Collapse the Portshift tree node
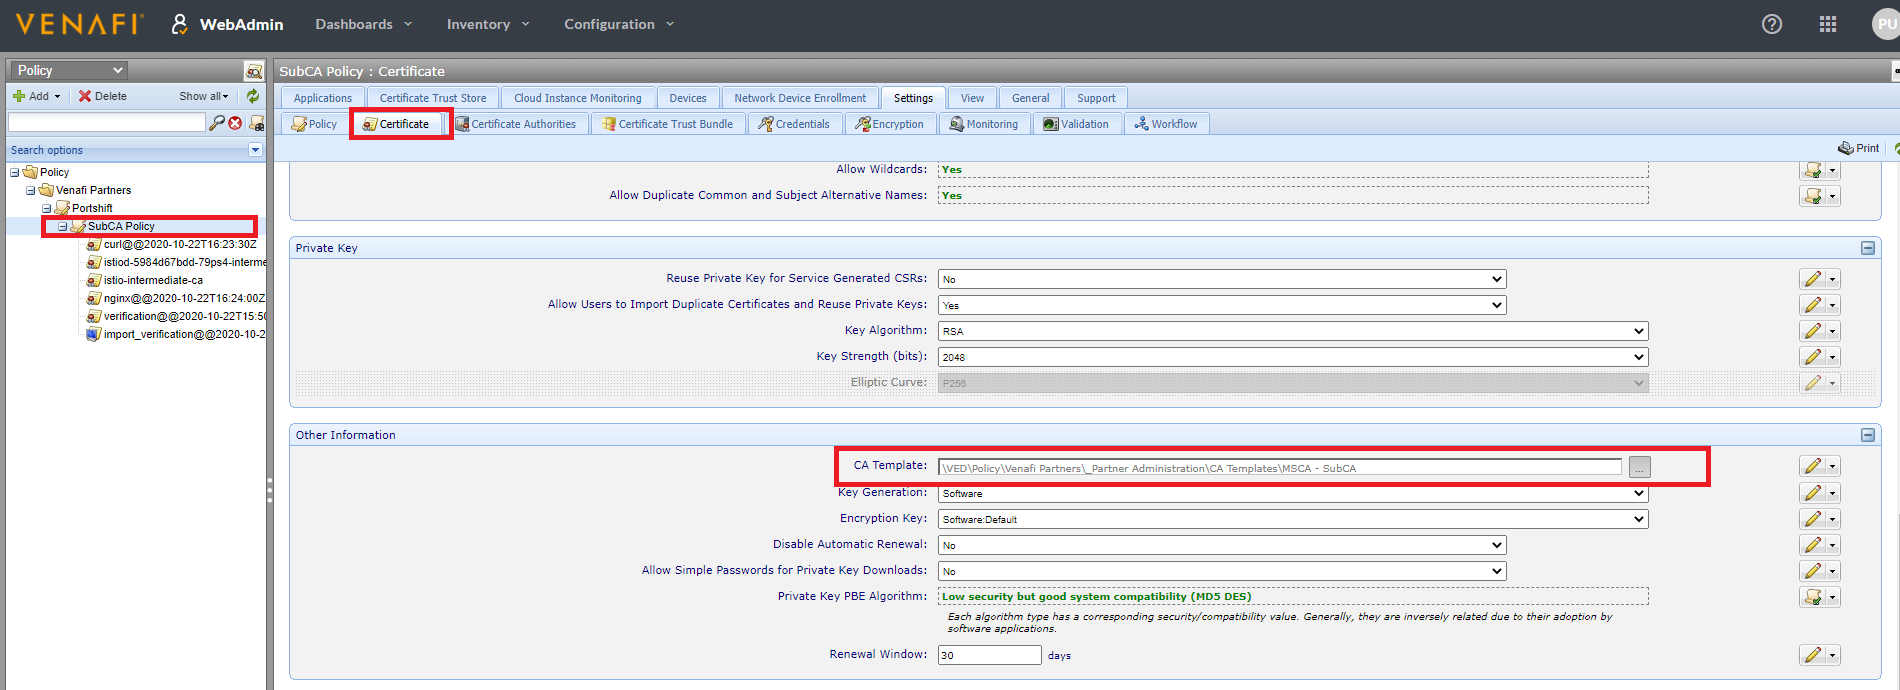 tap(47, 208)
